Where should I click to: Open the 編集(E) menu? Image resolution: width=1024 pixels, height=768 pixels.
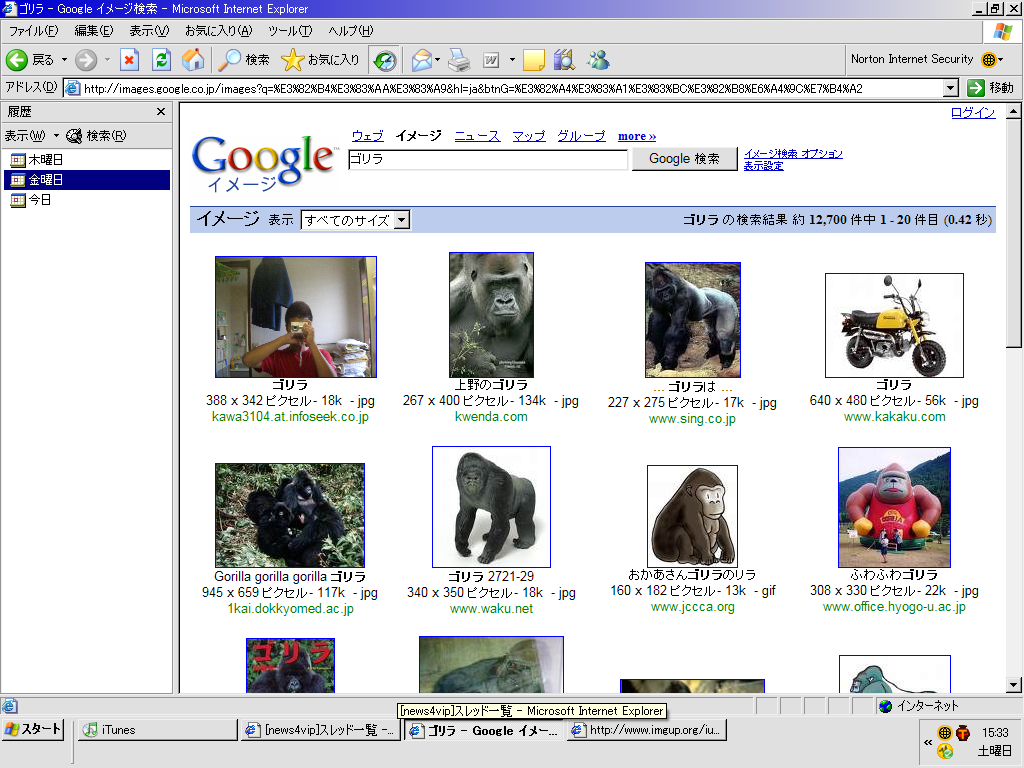tap(93, 31)
